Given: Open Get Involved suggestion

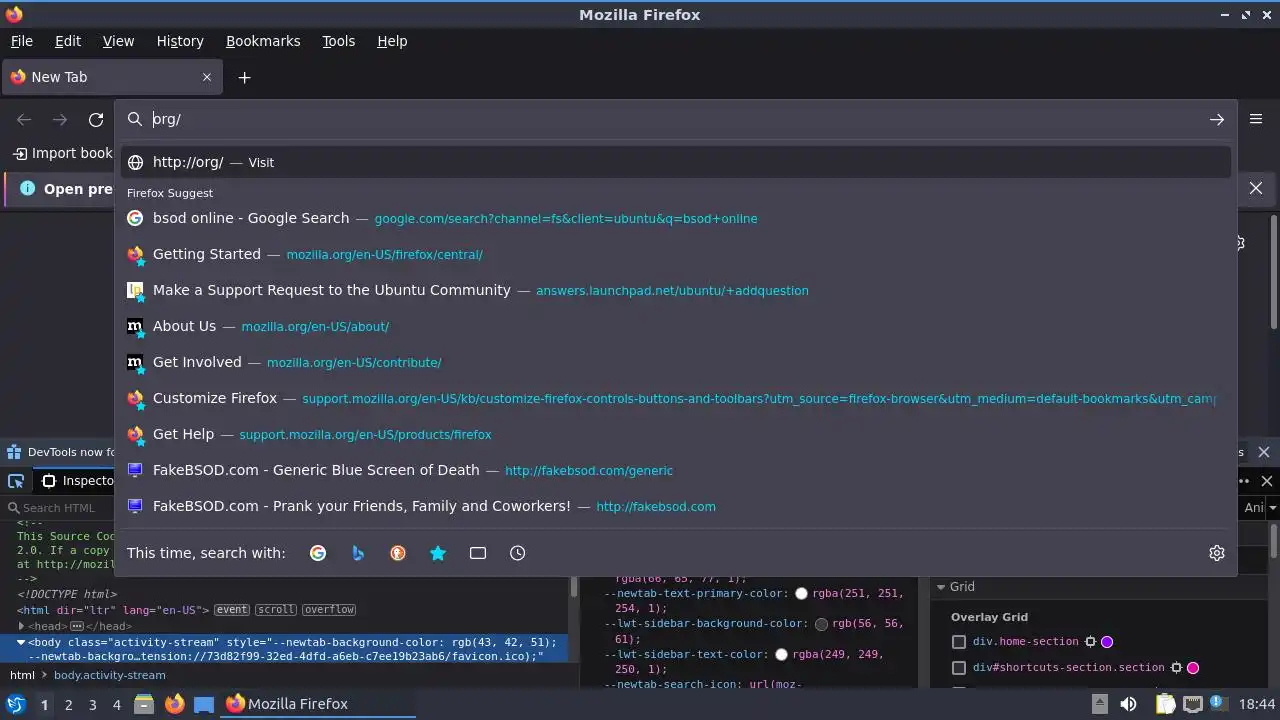Looking at the screenshot, I should 676,362.
